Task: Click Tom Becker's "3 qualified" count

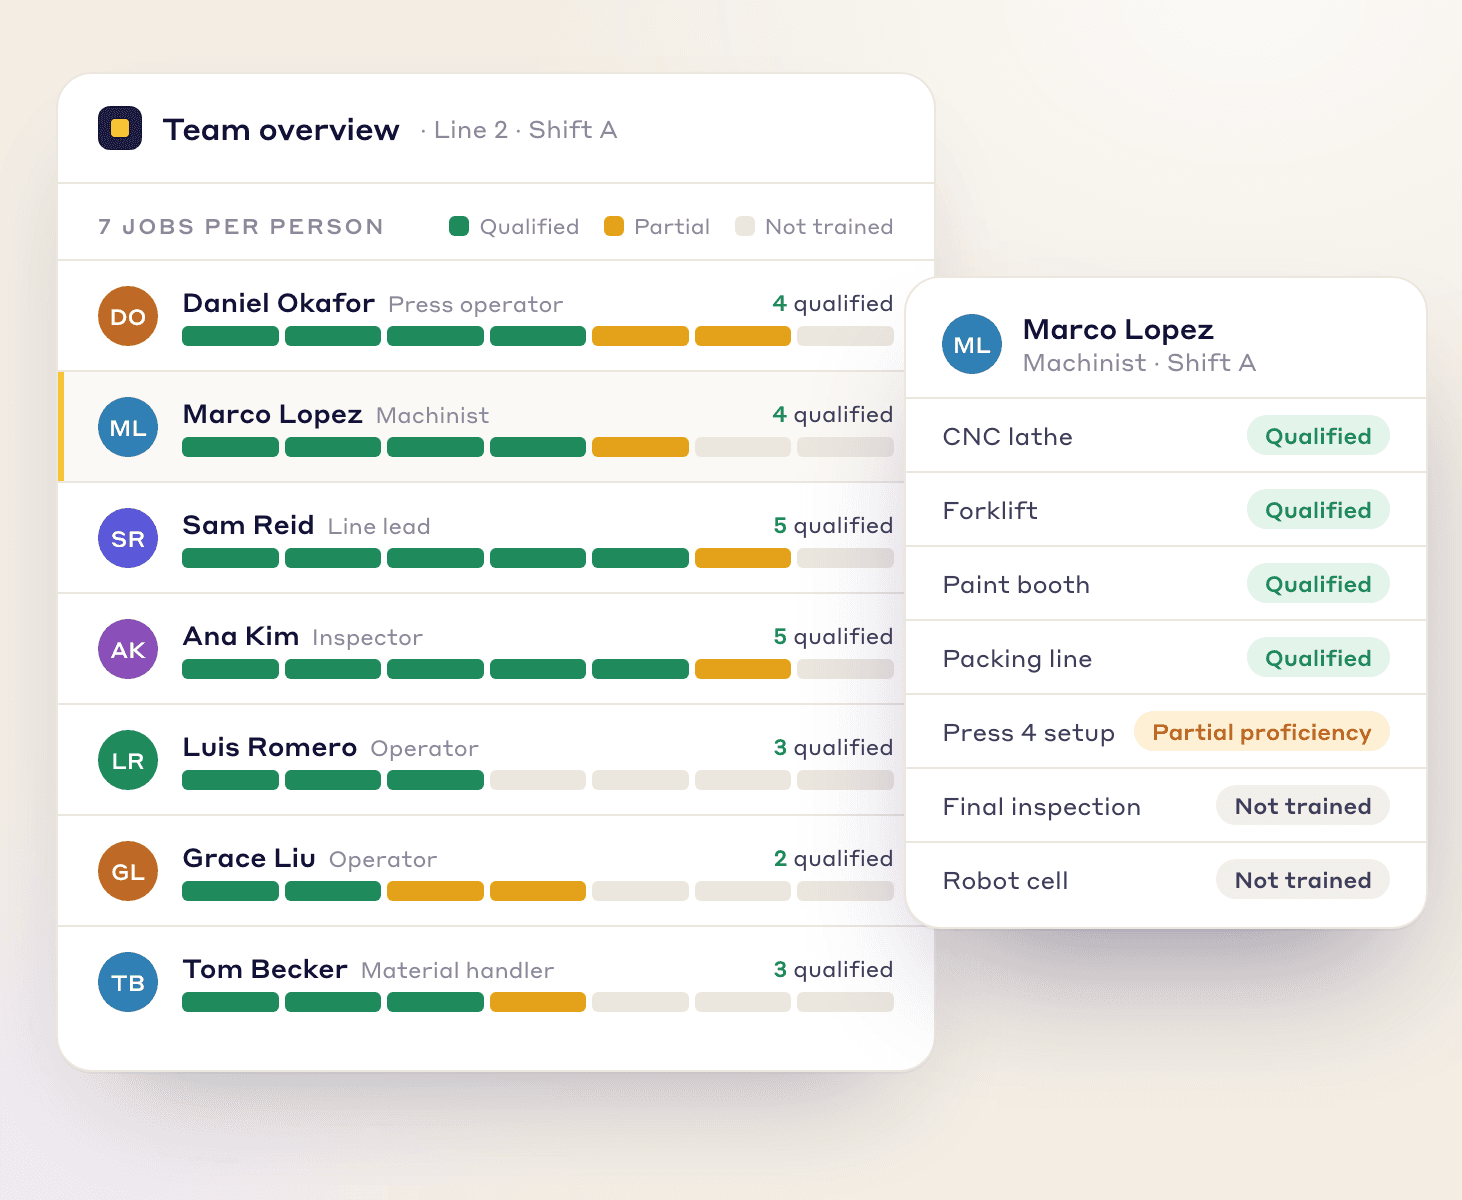Action: [x=833, y=969]
